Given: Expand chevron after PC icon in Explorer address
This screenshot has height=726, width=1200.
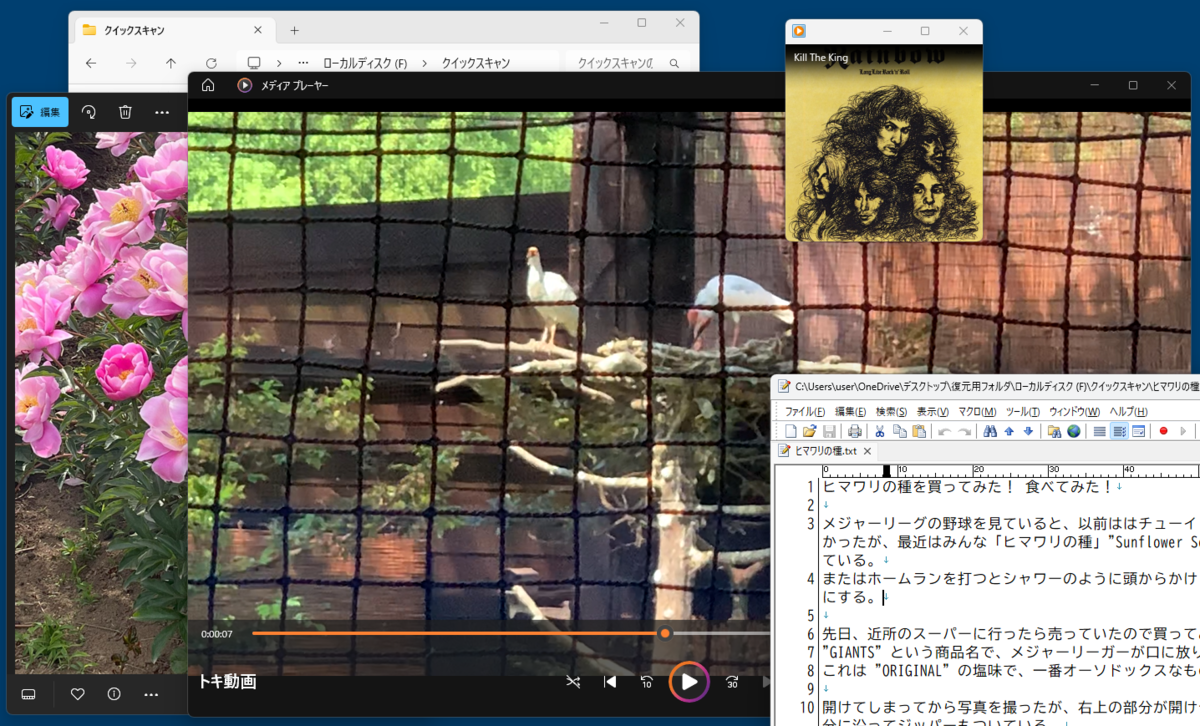Looking at the screenshot, I should tap(279, 63).
